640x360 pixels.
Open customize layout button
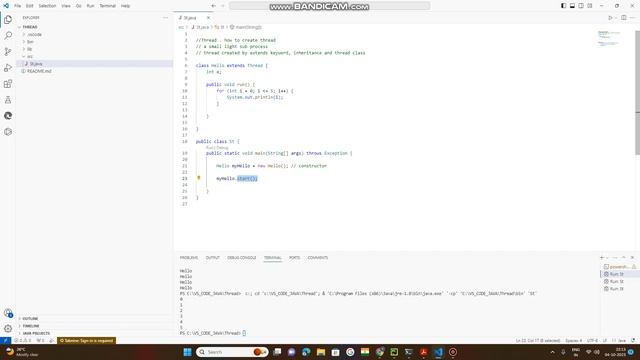[590, 6]
